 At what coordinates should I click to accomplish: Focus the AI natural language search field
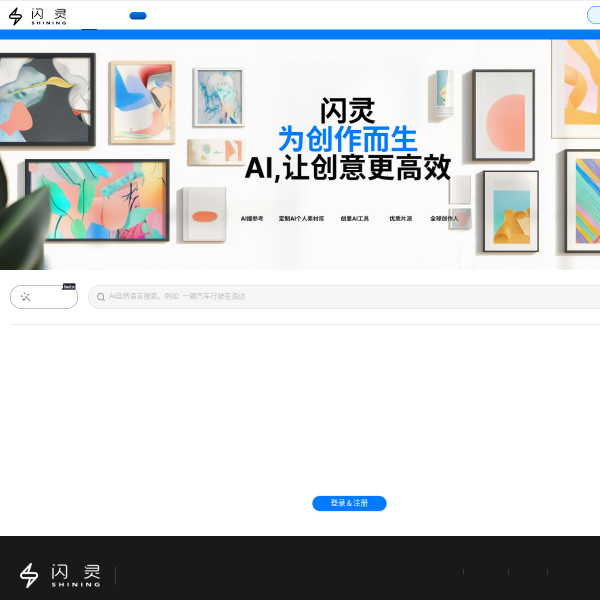pyautogui.click(x=344, y=297)
